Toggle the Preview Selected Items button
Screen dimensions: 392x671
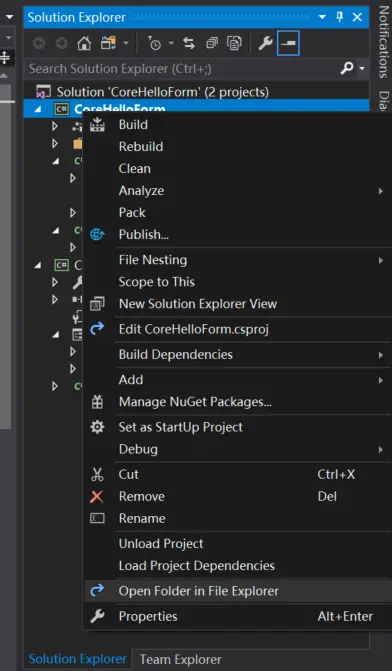point(288,43)
